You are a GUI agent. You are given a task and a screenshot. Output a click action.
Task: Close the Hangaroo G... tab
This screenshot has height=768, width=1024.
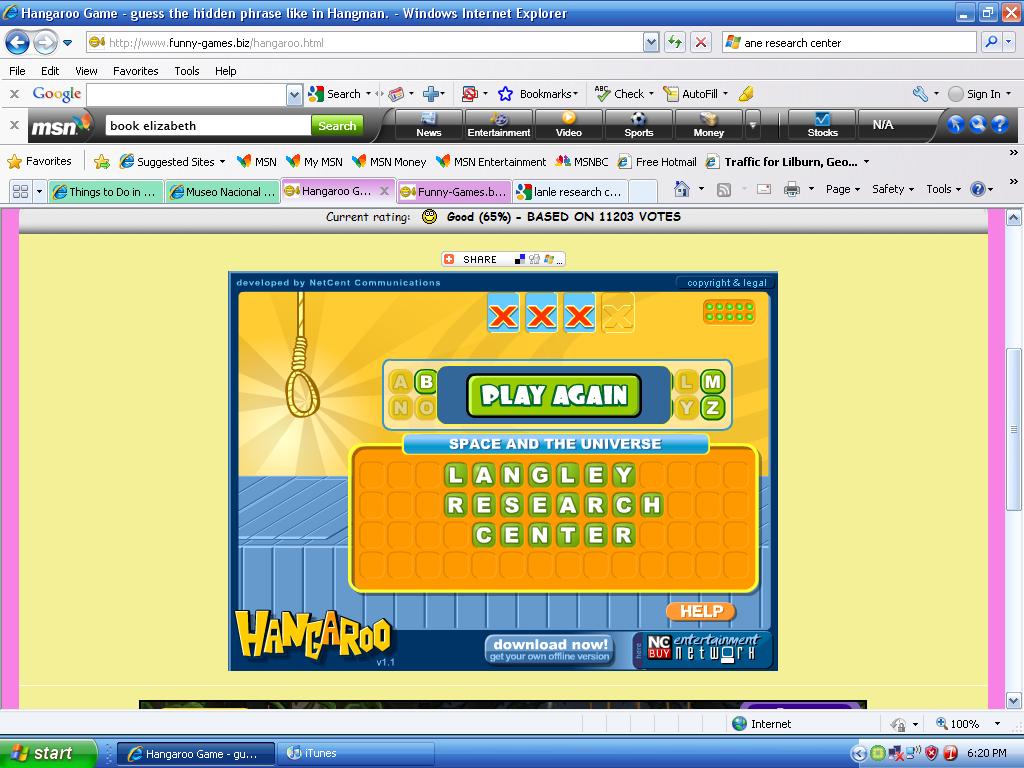385,191
